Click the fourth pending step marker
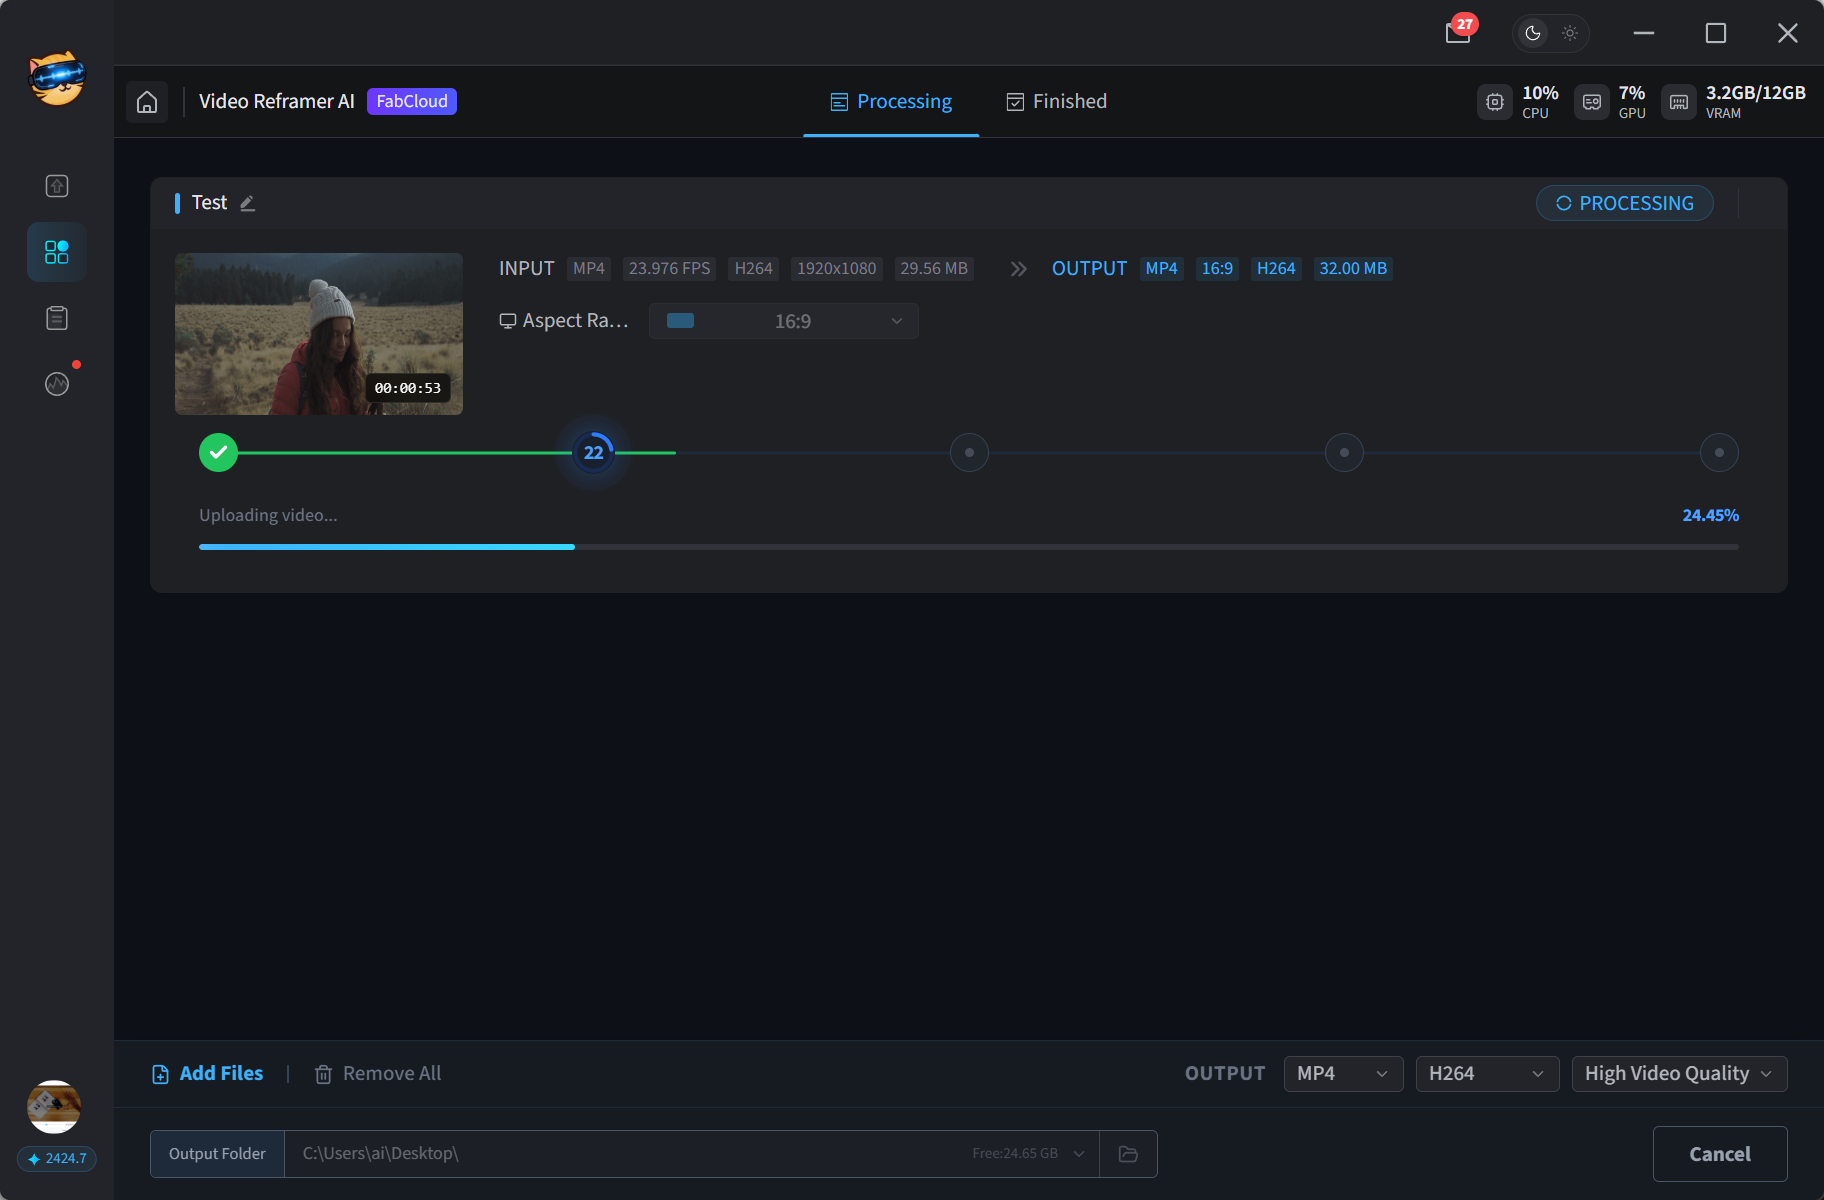1824x1200 pixels. pyautogui.click(x=1344, y=453)
